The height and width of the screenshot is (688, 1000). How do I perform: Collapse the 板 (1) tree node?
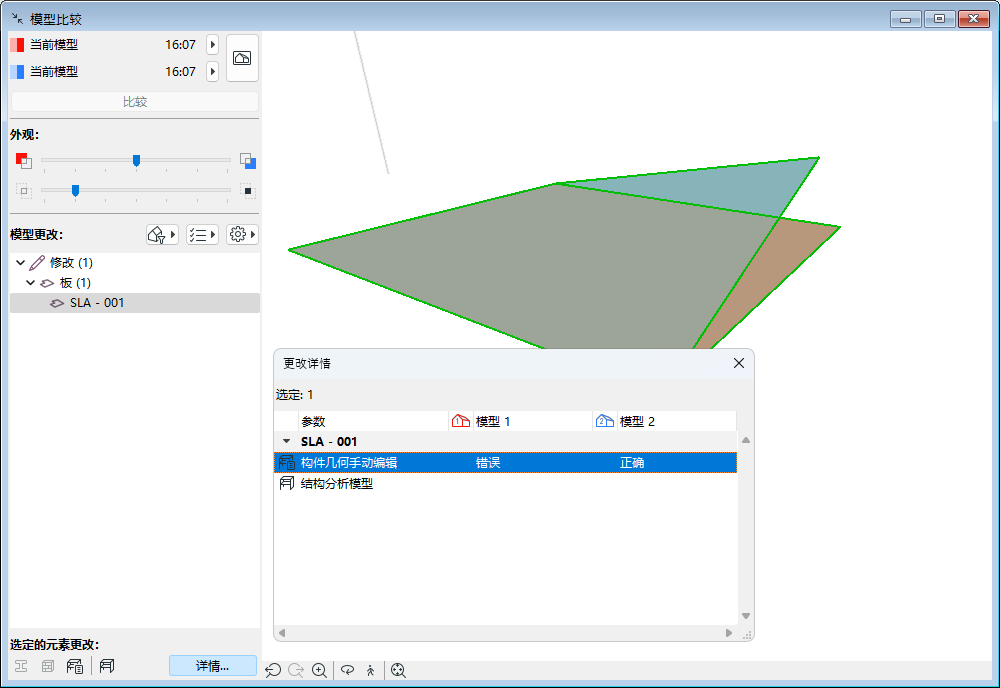[31, 282]
